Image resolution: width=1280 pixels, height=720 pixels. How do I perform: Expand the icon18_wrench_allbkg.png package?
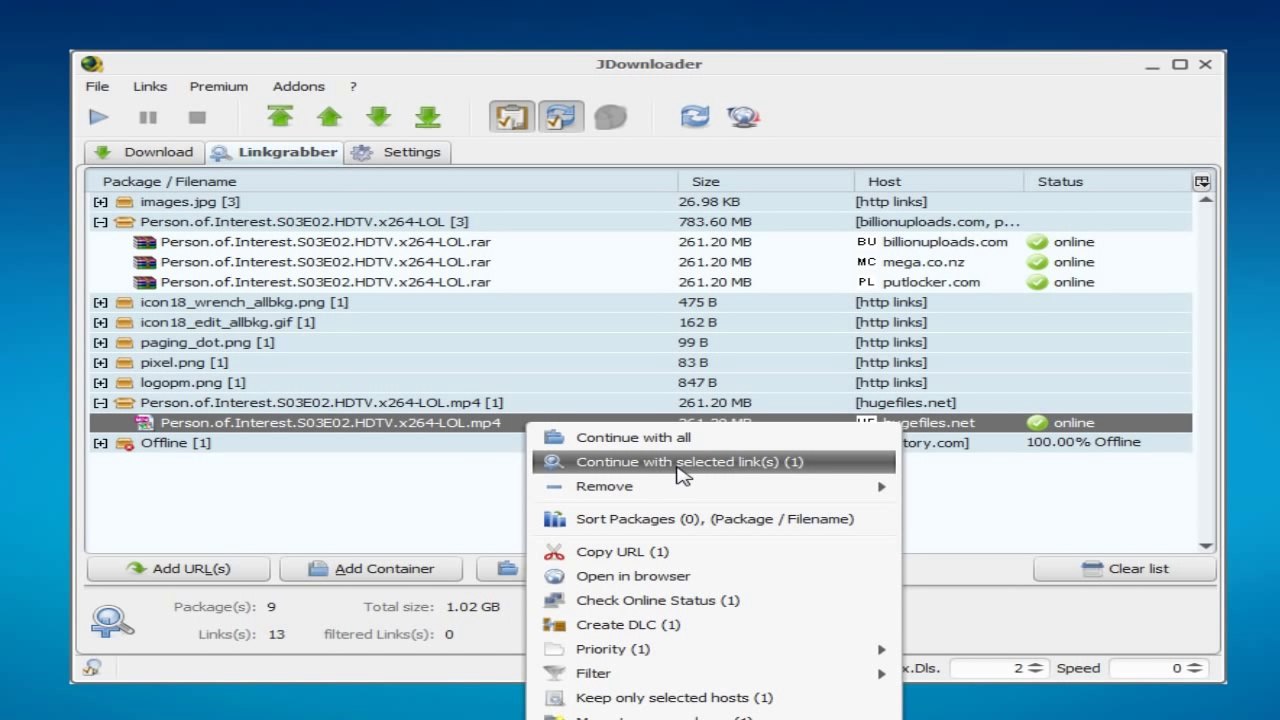100,302
